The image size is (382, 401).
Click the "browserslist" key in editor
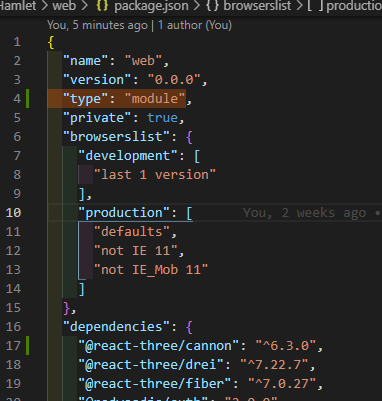point(116,137)
